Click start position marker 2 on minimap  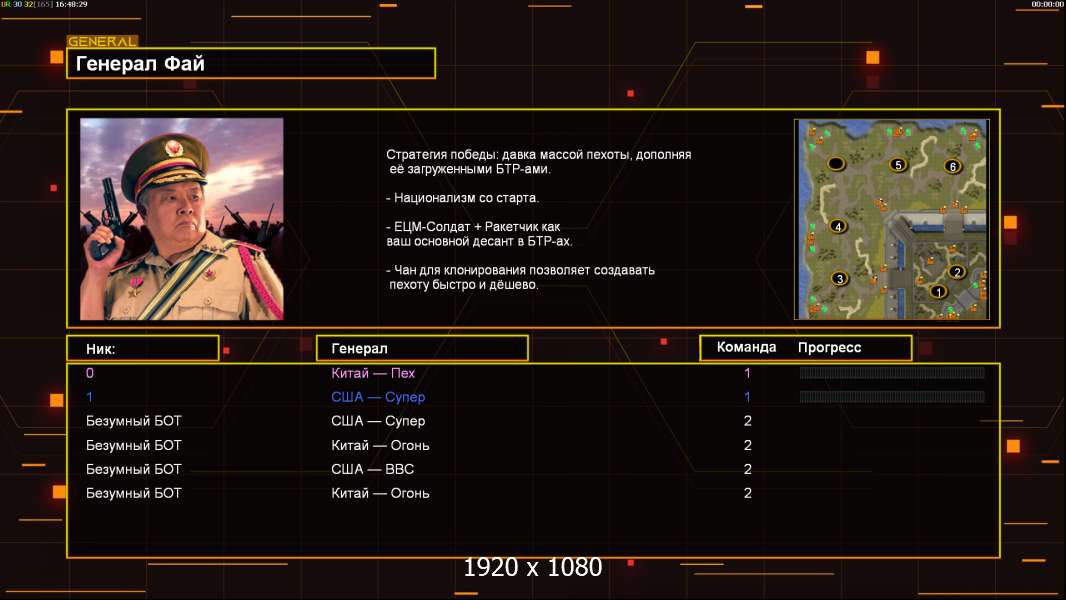957,272
